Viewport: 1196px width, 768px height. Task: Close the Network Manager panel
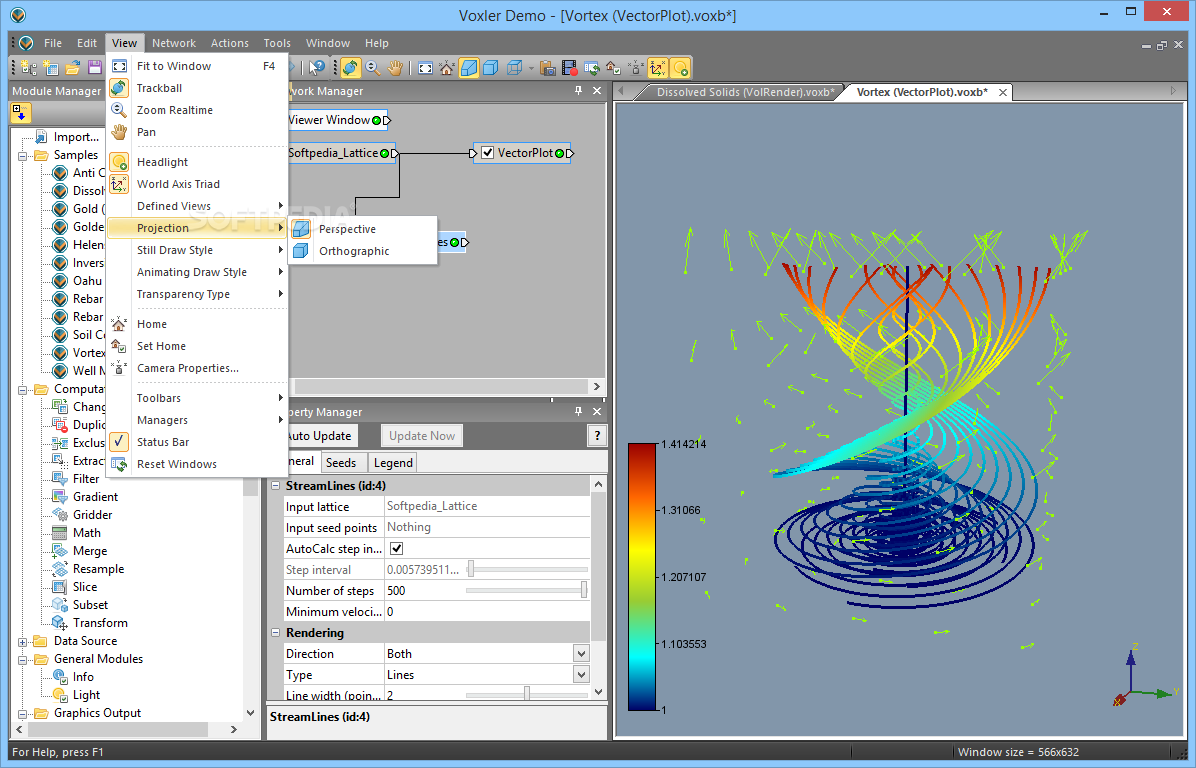point(597,91)
